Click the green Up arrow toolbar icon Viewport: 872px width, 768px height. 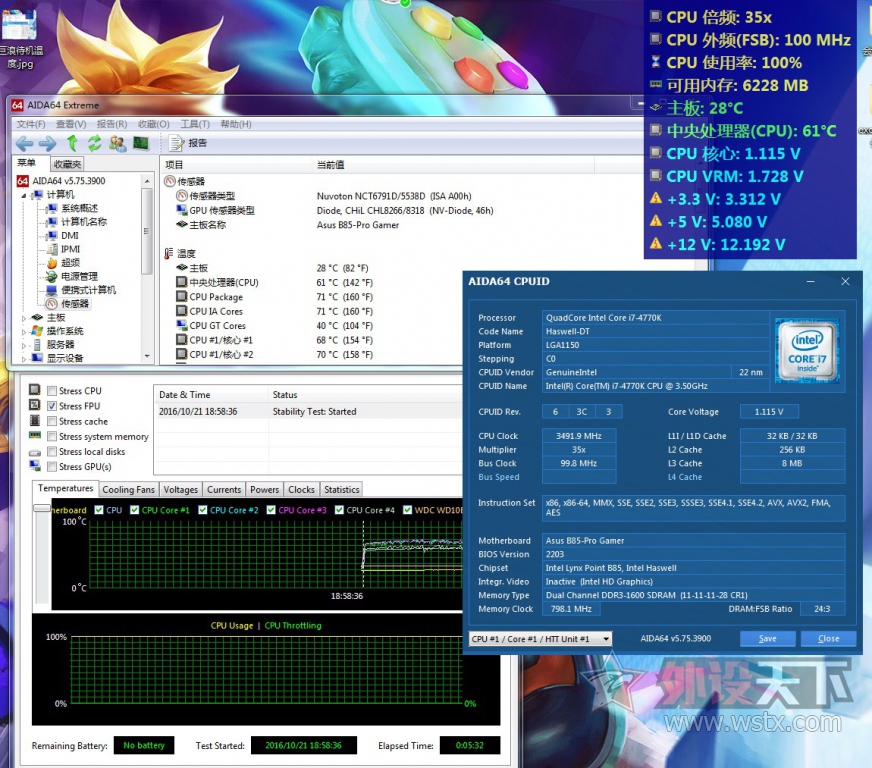click(x=72, y=143)
